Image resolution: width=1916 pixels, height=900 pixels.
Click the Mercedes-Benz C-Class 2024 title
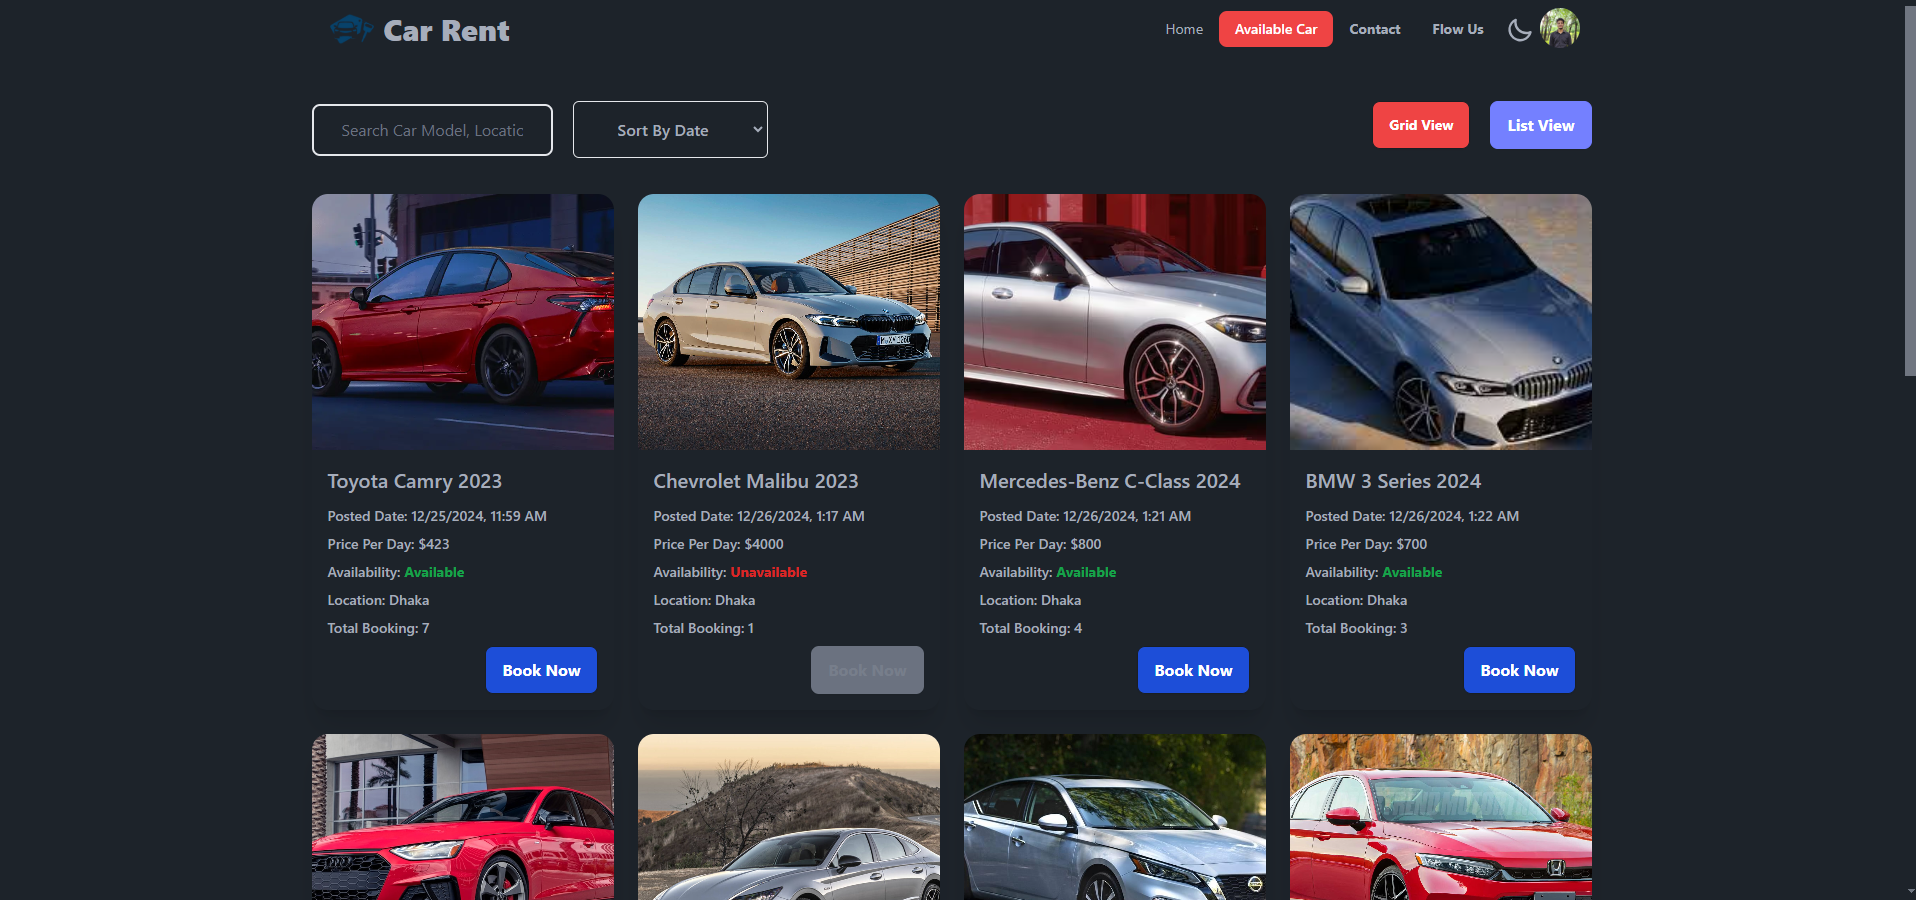(1110, 481)
